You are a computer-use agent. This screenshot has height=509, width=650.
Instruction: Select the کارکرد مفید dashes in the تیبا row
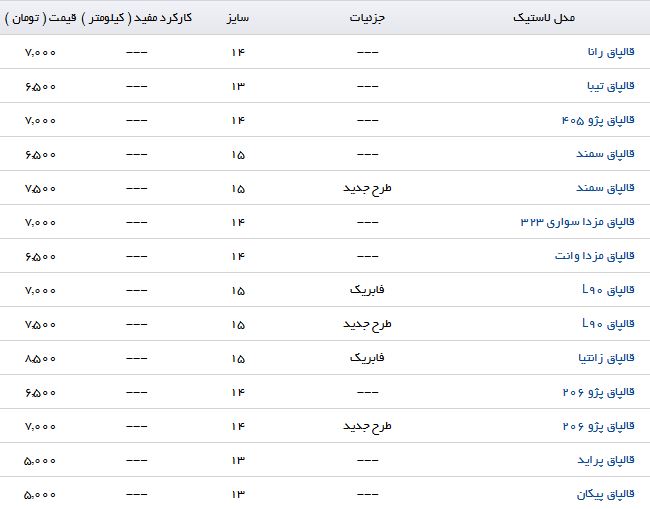[137, 87]
